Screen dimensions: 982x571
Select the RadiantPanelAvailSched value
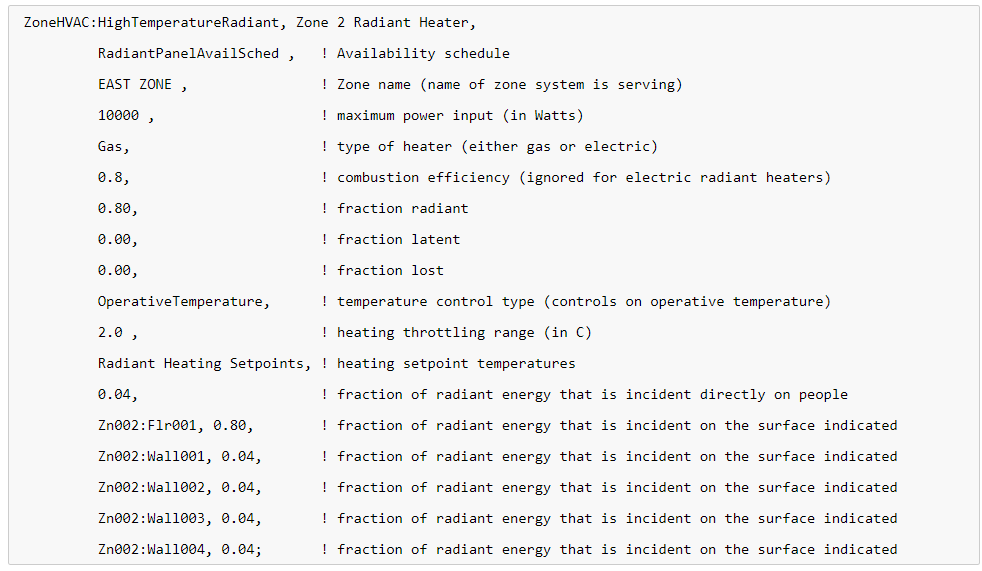(x=189, y=53)
